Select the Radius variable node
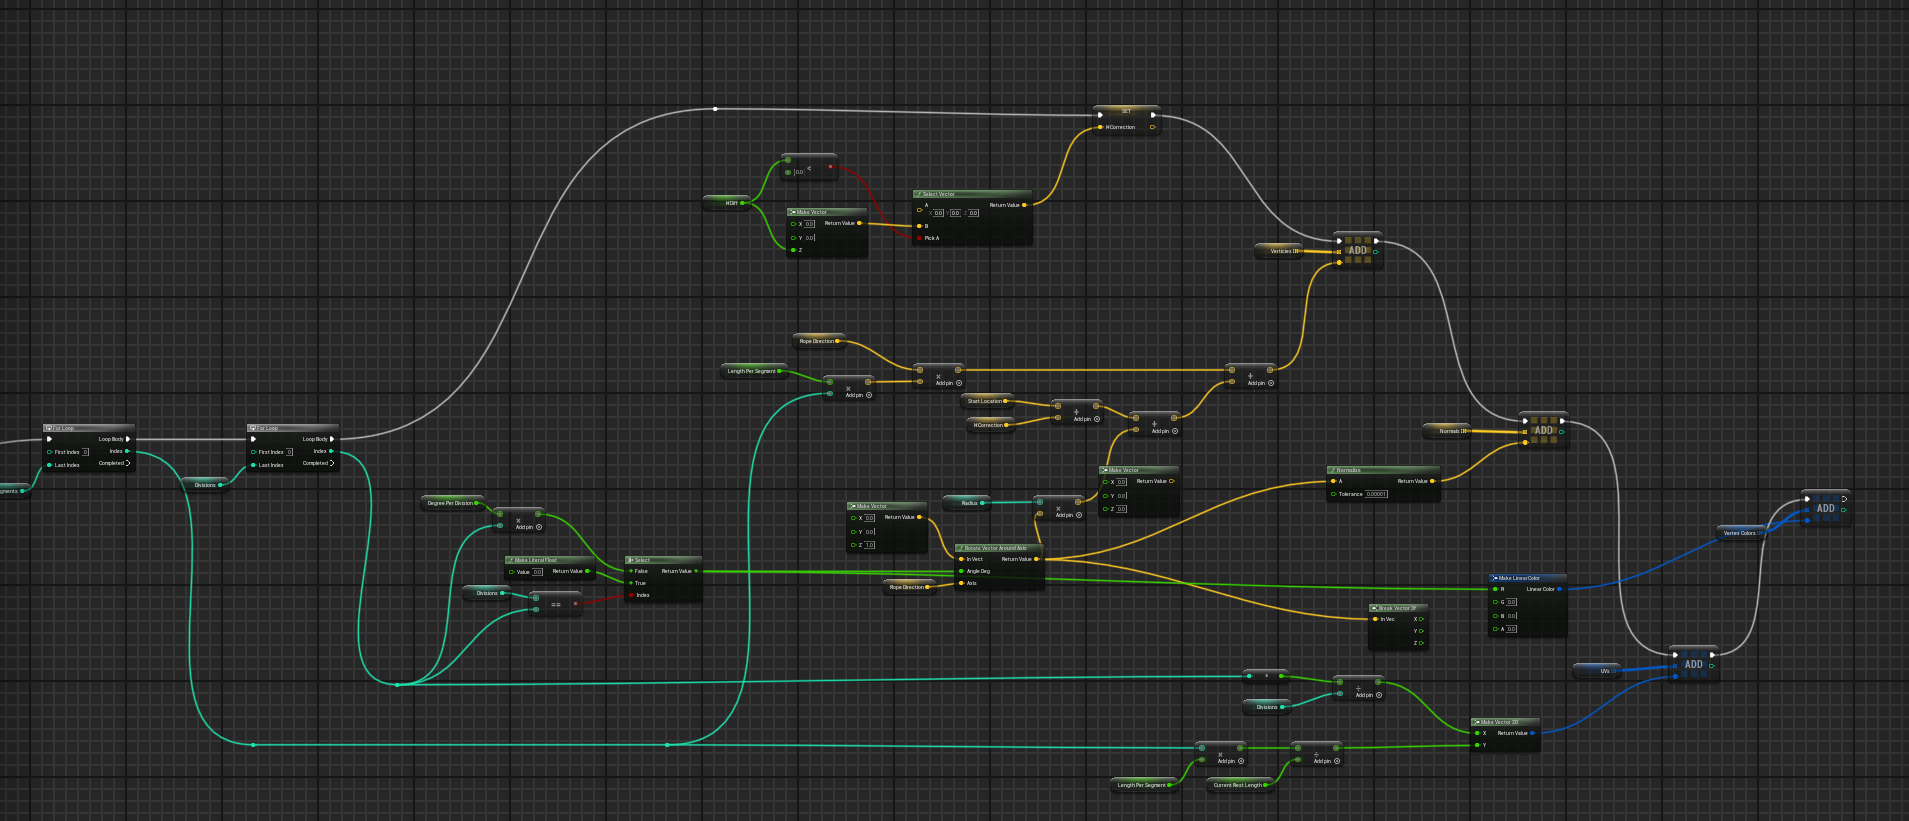 point(968,503)
